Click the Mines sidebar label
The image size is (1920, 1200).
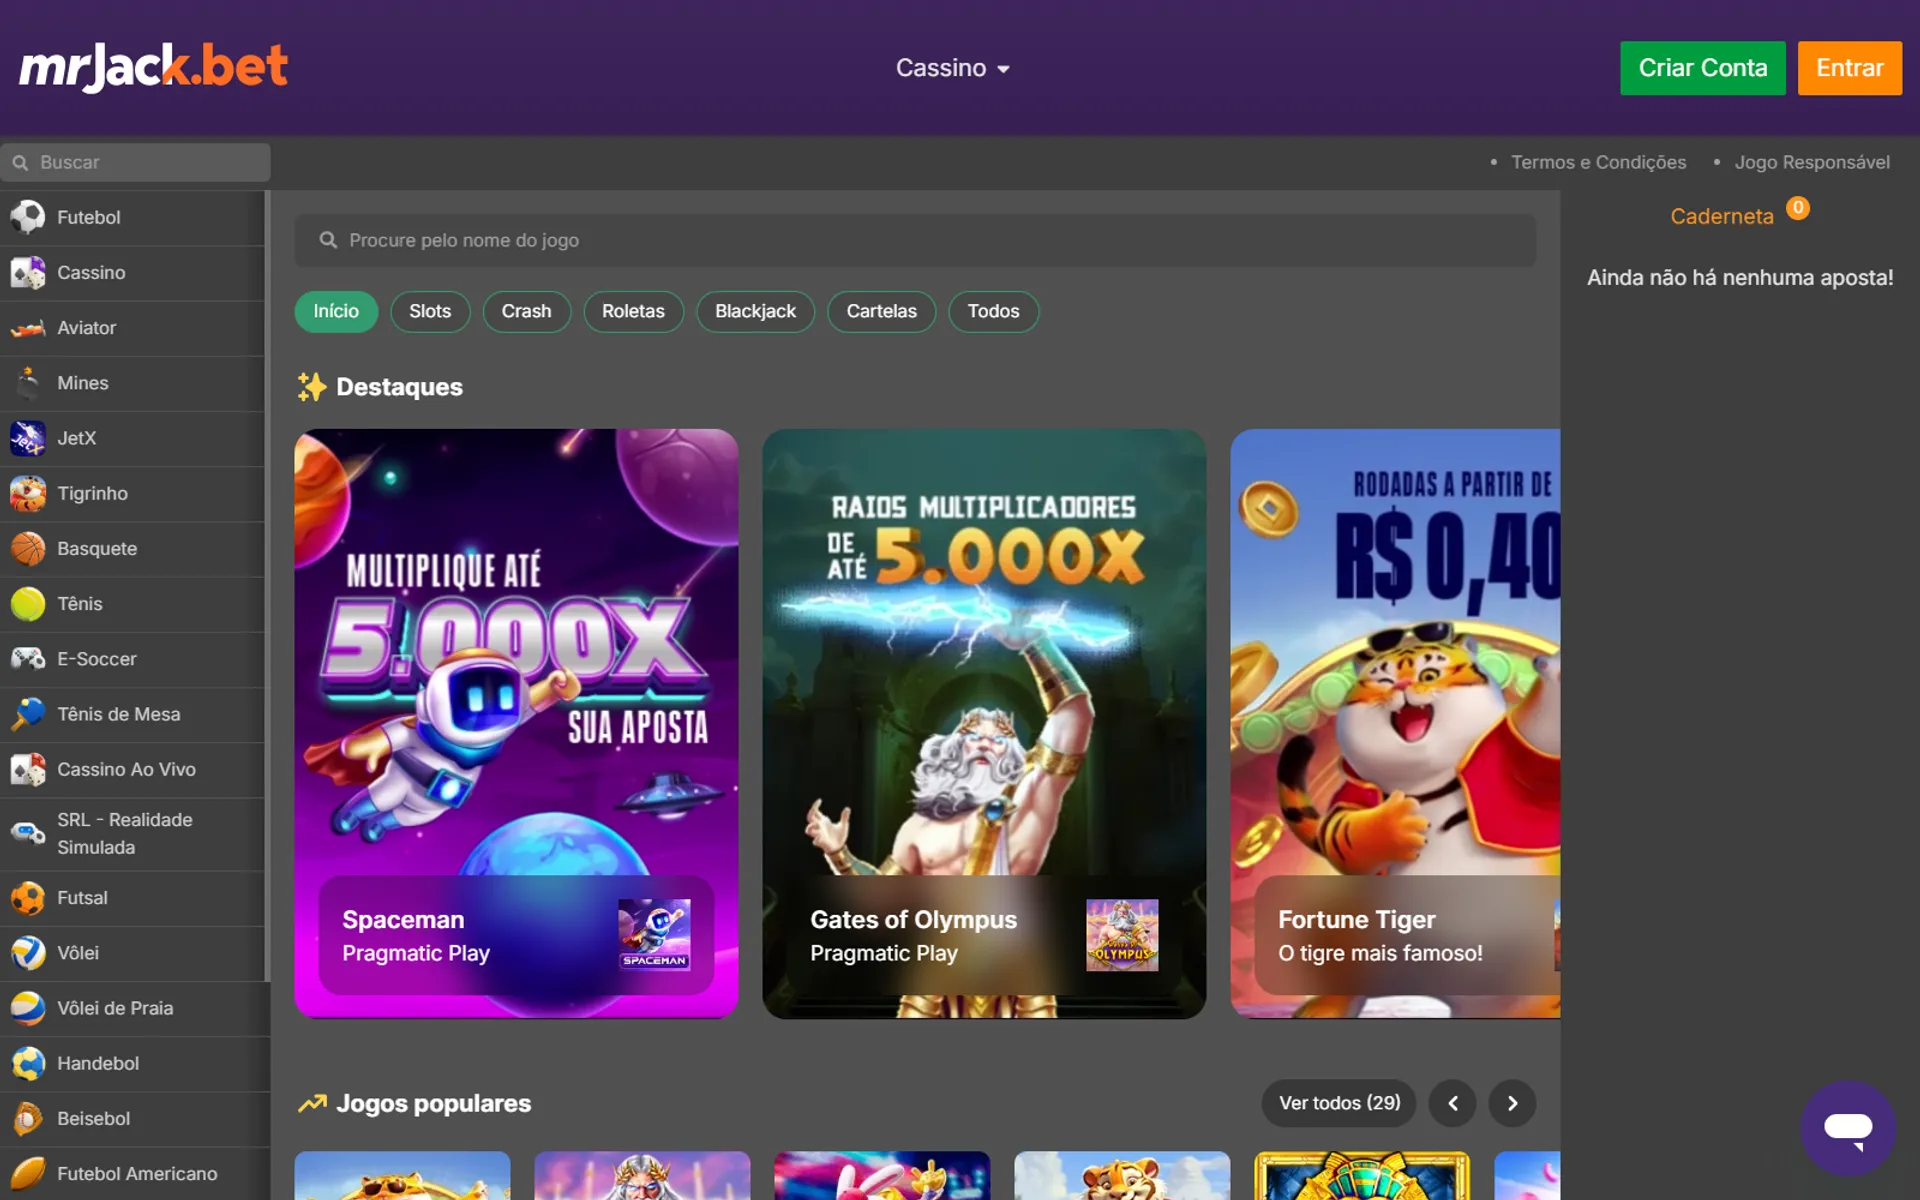pyautogui.click(x=83, y=383)
